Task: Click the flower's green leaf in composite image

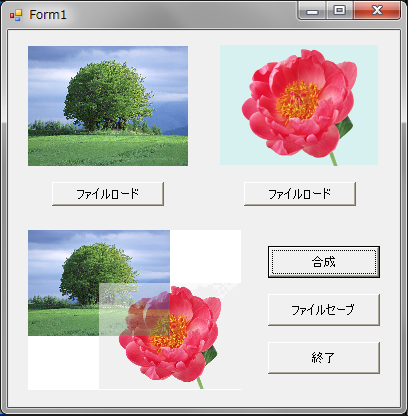Action: 211,355
